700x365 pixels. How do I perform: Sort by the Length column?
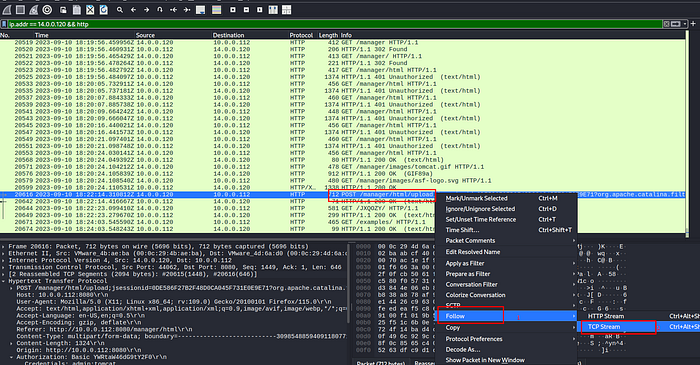click(x=328, y=35)
